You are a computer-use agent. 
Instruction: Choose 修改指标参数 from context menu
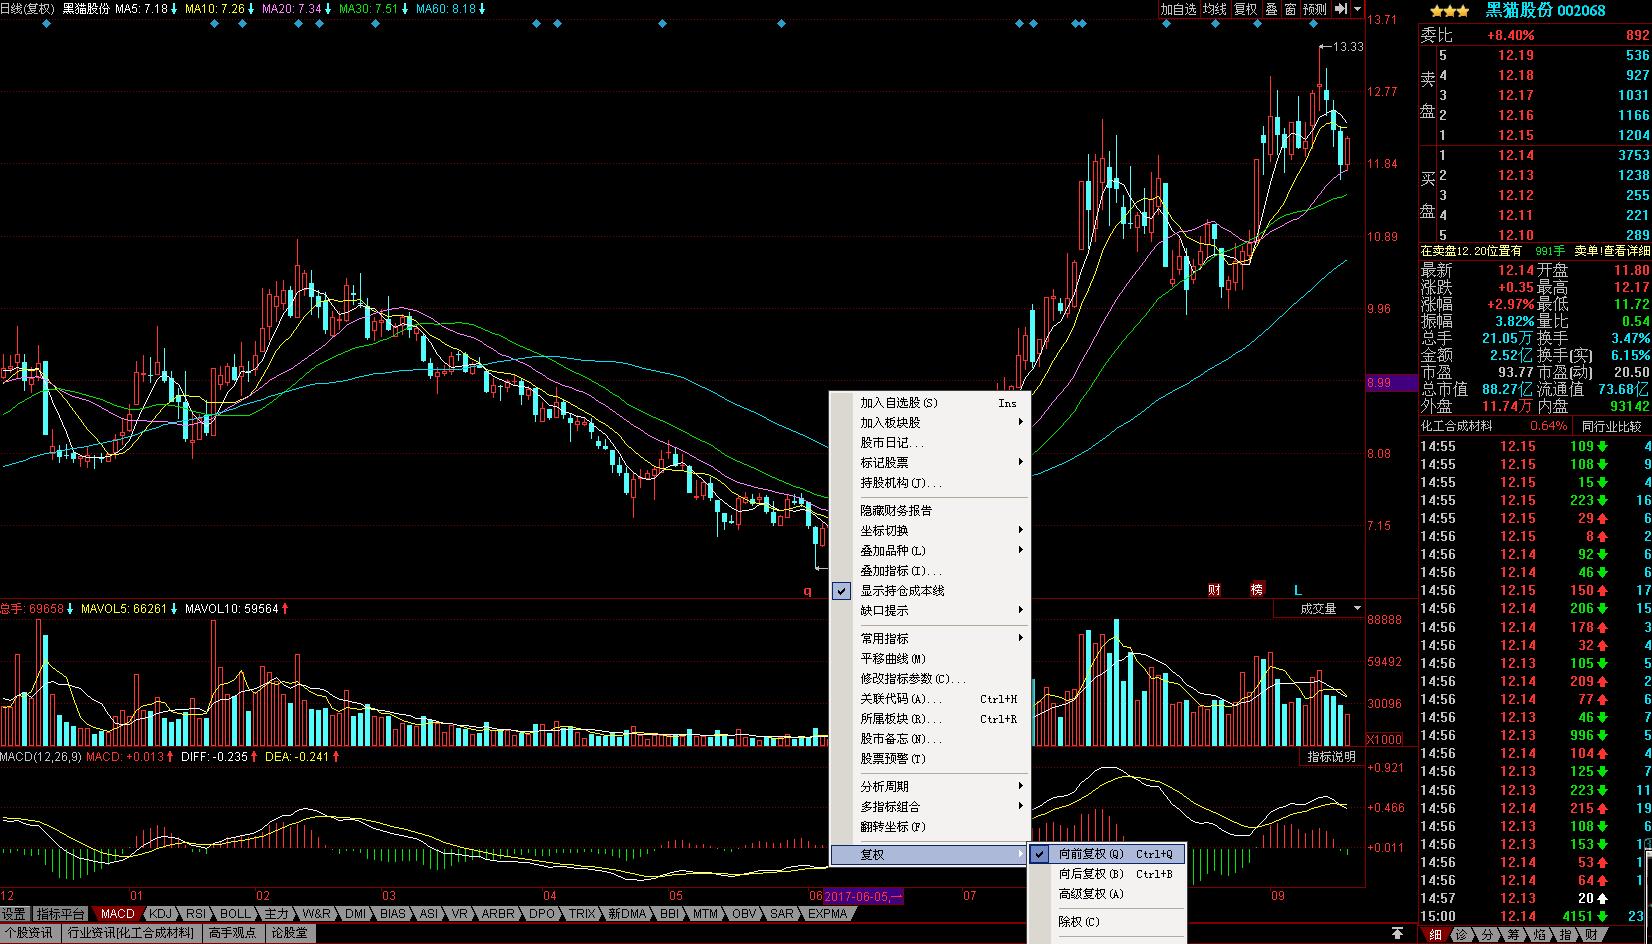pyautogui.click(x=929, y=679)
